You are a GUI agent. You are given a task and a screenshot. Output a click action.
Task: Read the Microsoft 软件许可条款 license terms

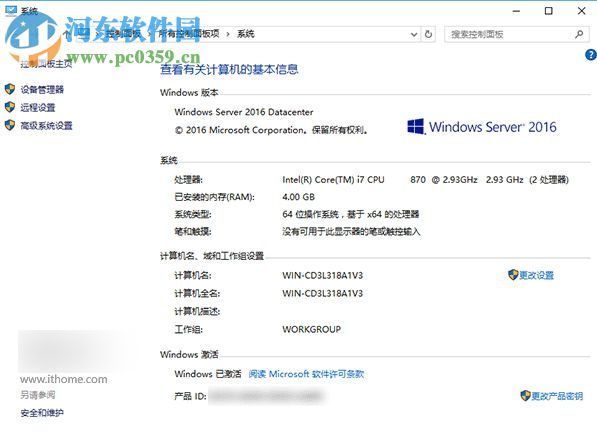[x=306, y=374]
